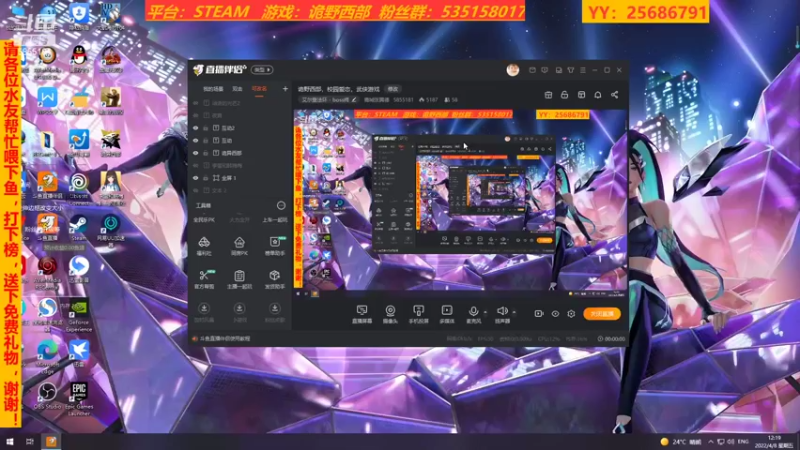This screenshot has height=450, width=800.
Task: Select the orange highlighted scene tab
Action: [x=259, y=89]
